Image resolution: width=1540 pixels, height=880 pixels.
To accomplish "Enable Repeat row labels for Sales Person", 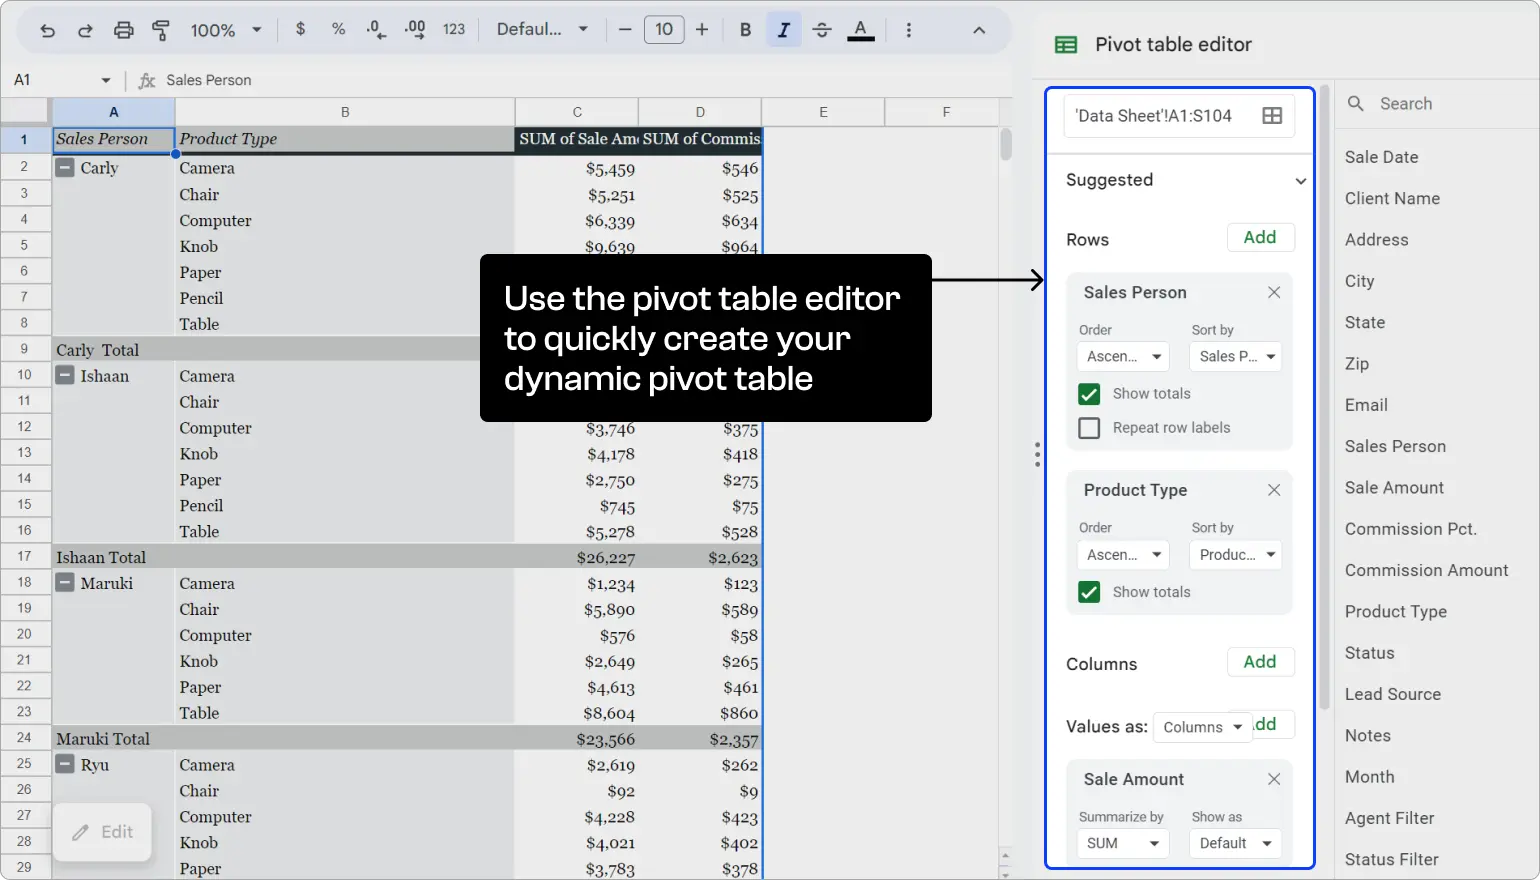I will pos(1089,427).
